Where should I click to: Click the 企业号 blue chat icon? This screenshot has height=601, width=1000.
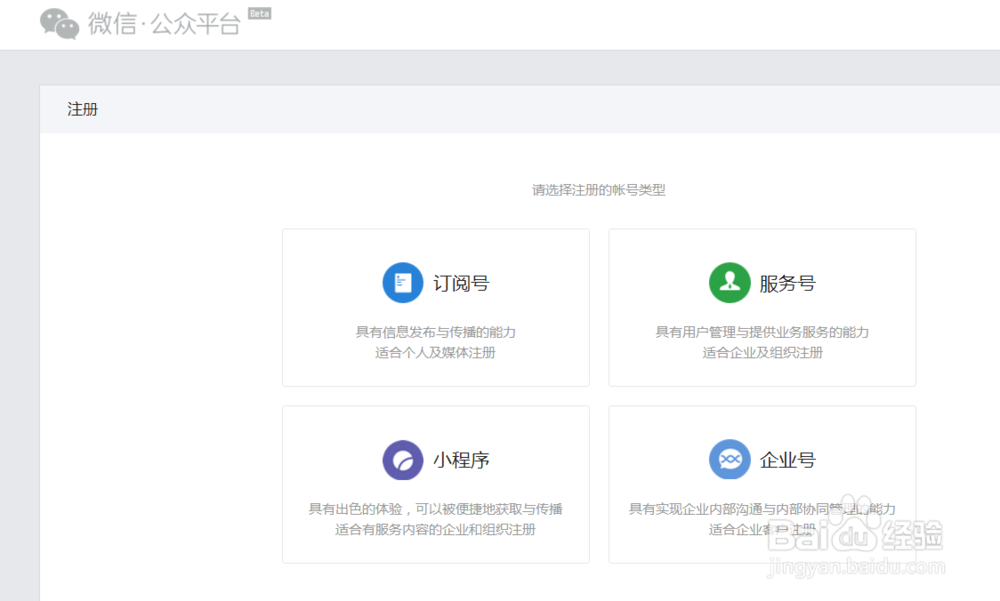click(729, 459)
